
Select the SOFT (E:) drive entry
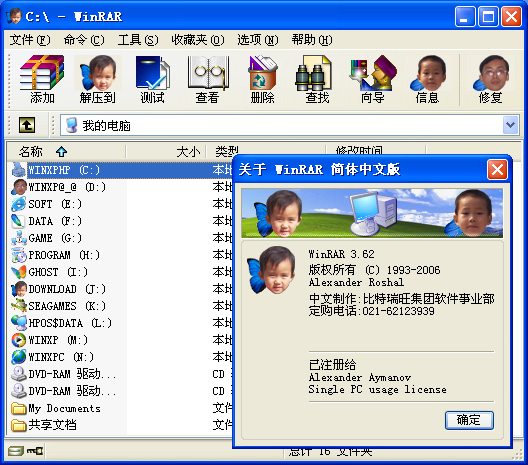click(46, 204)
